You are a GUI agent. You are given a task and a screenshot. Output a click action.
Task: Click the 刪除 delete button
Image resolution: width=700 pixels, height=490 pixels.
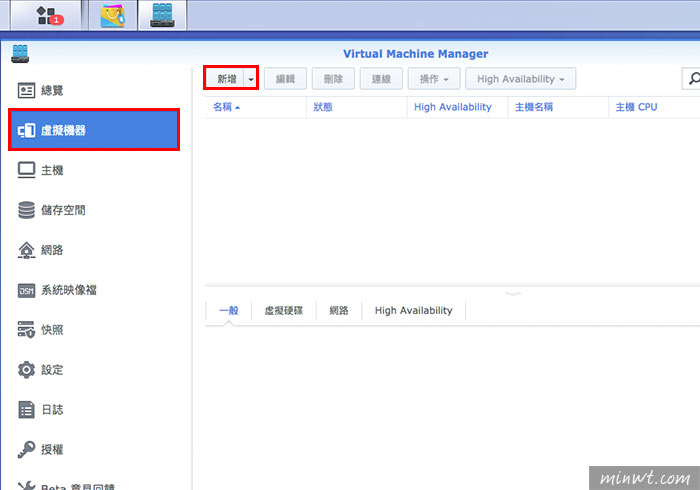pos(333,79)
